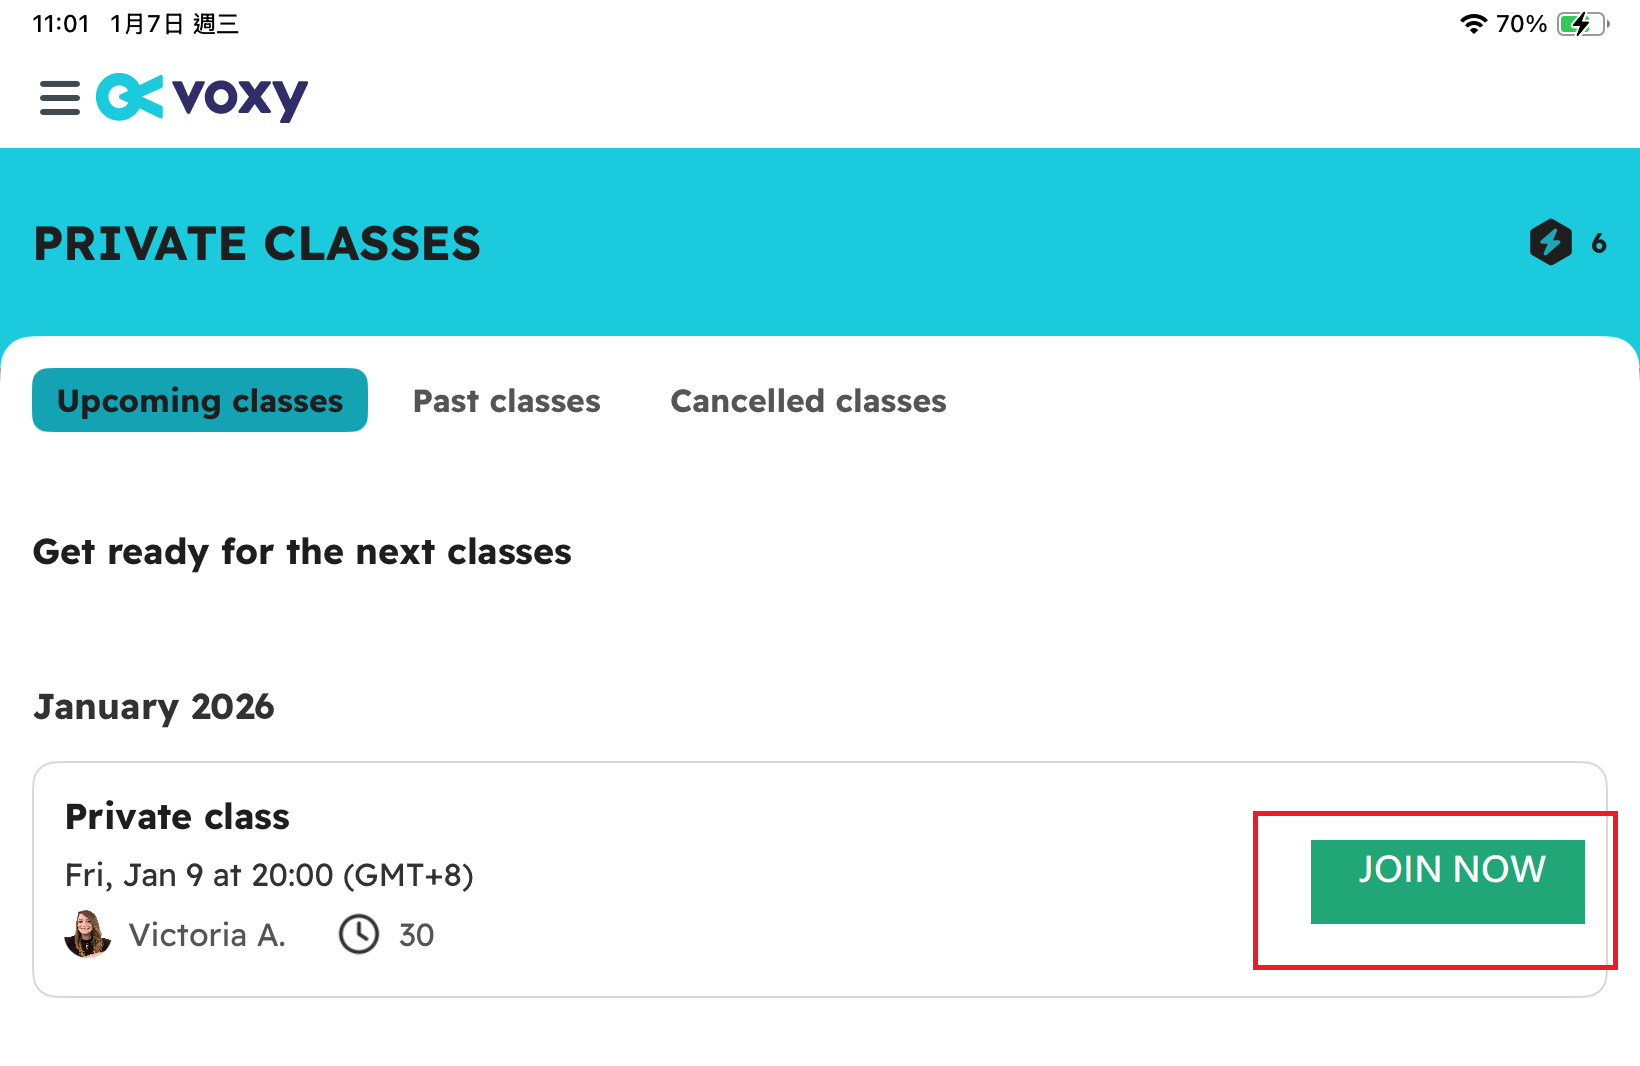Screen dimensions: 1640x1066
Task: Click the teacher name Victoria A.
Action: click(x=207, y=935)
